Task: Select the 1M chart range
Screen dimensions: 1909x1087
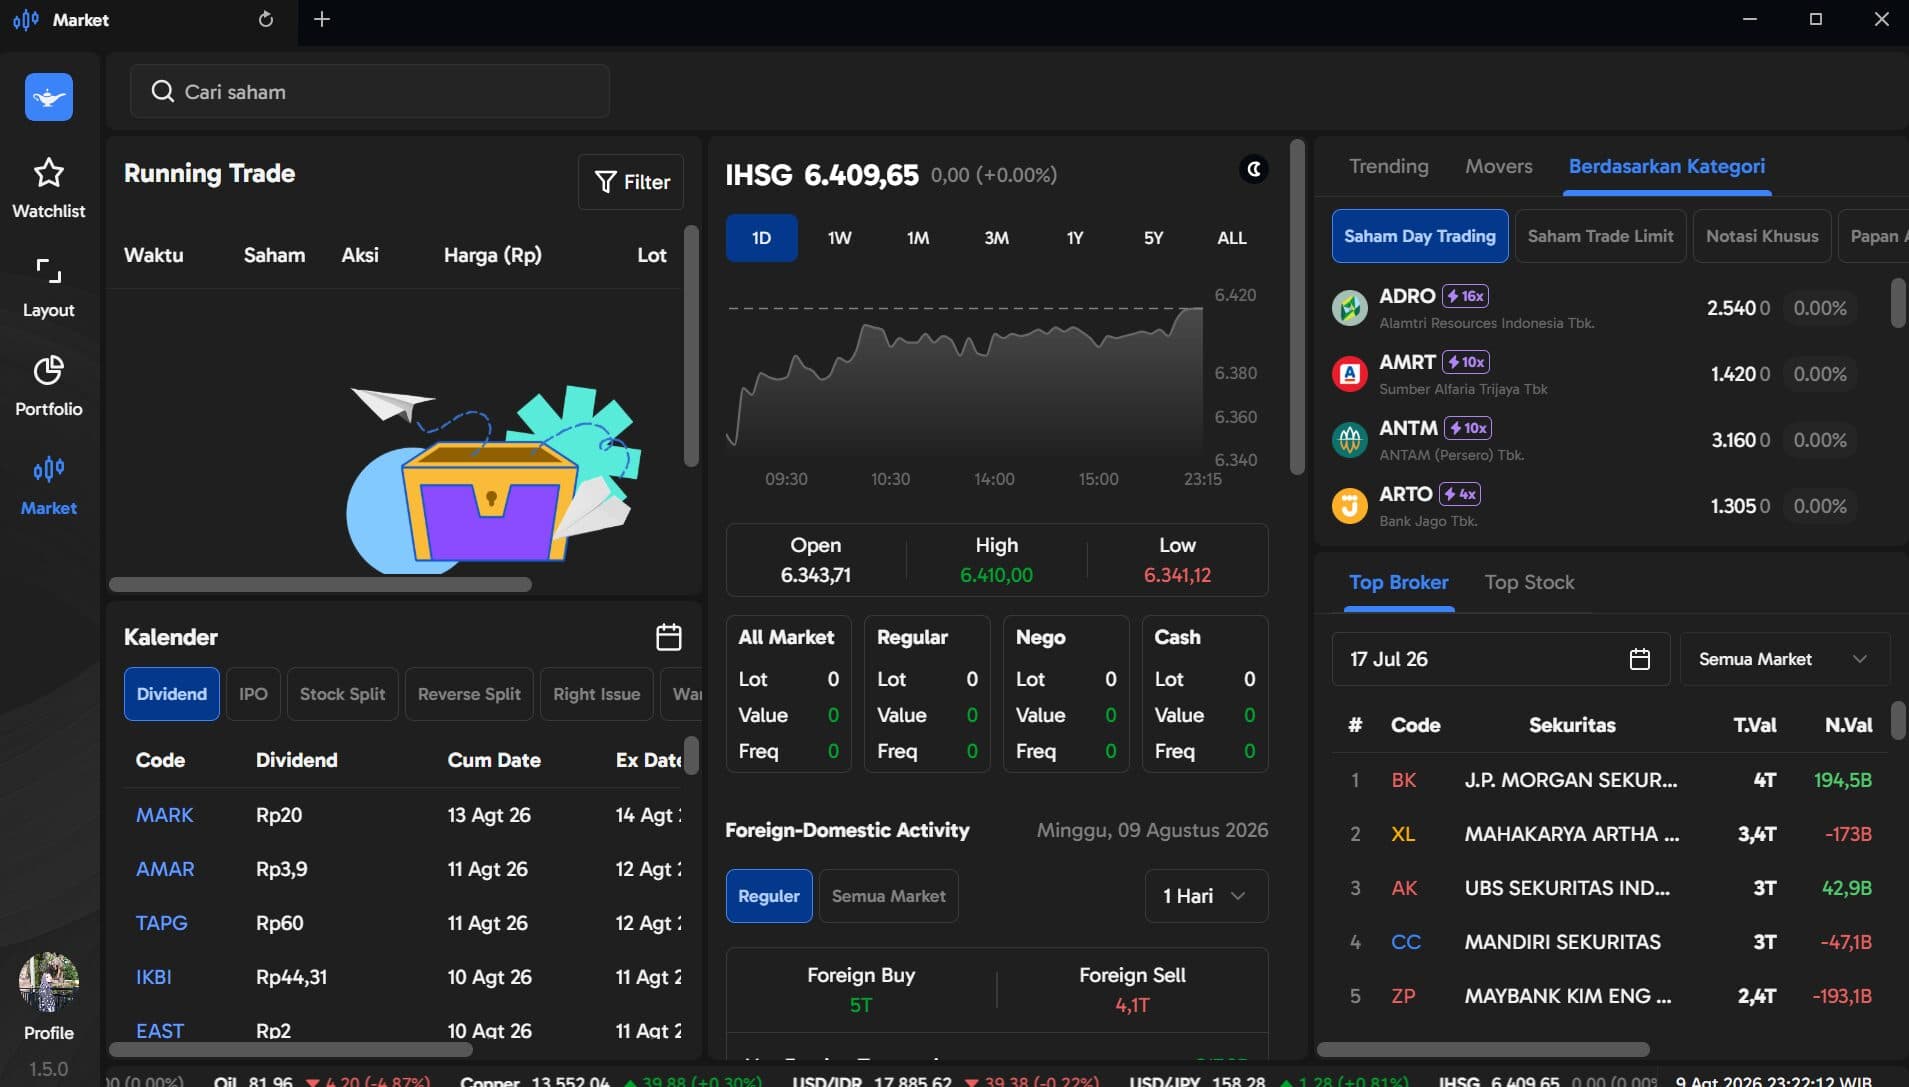Action: (918, 238)
